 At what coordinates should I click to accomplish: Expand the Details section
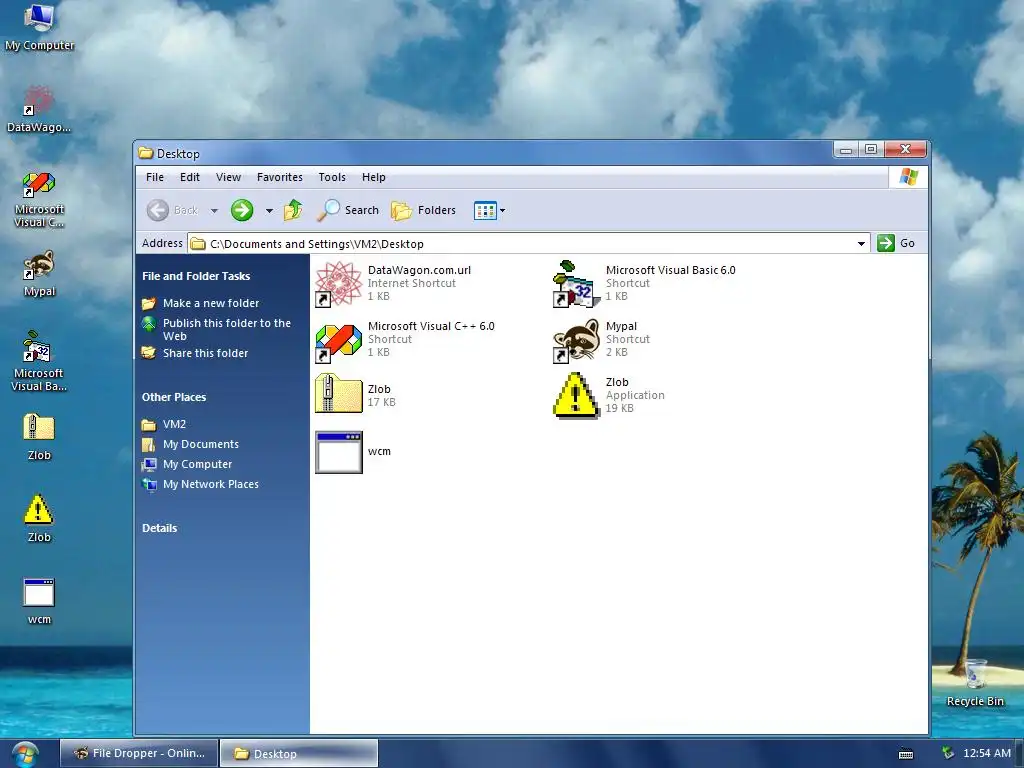click(x=159, y=528)
